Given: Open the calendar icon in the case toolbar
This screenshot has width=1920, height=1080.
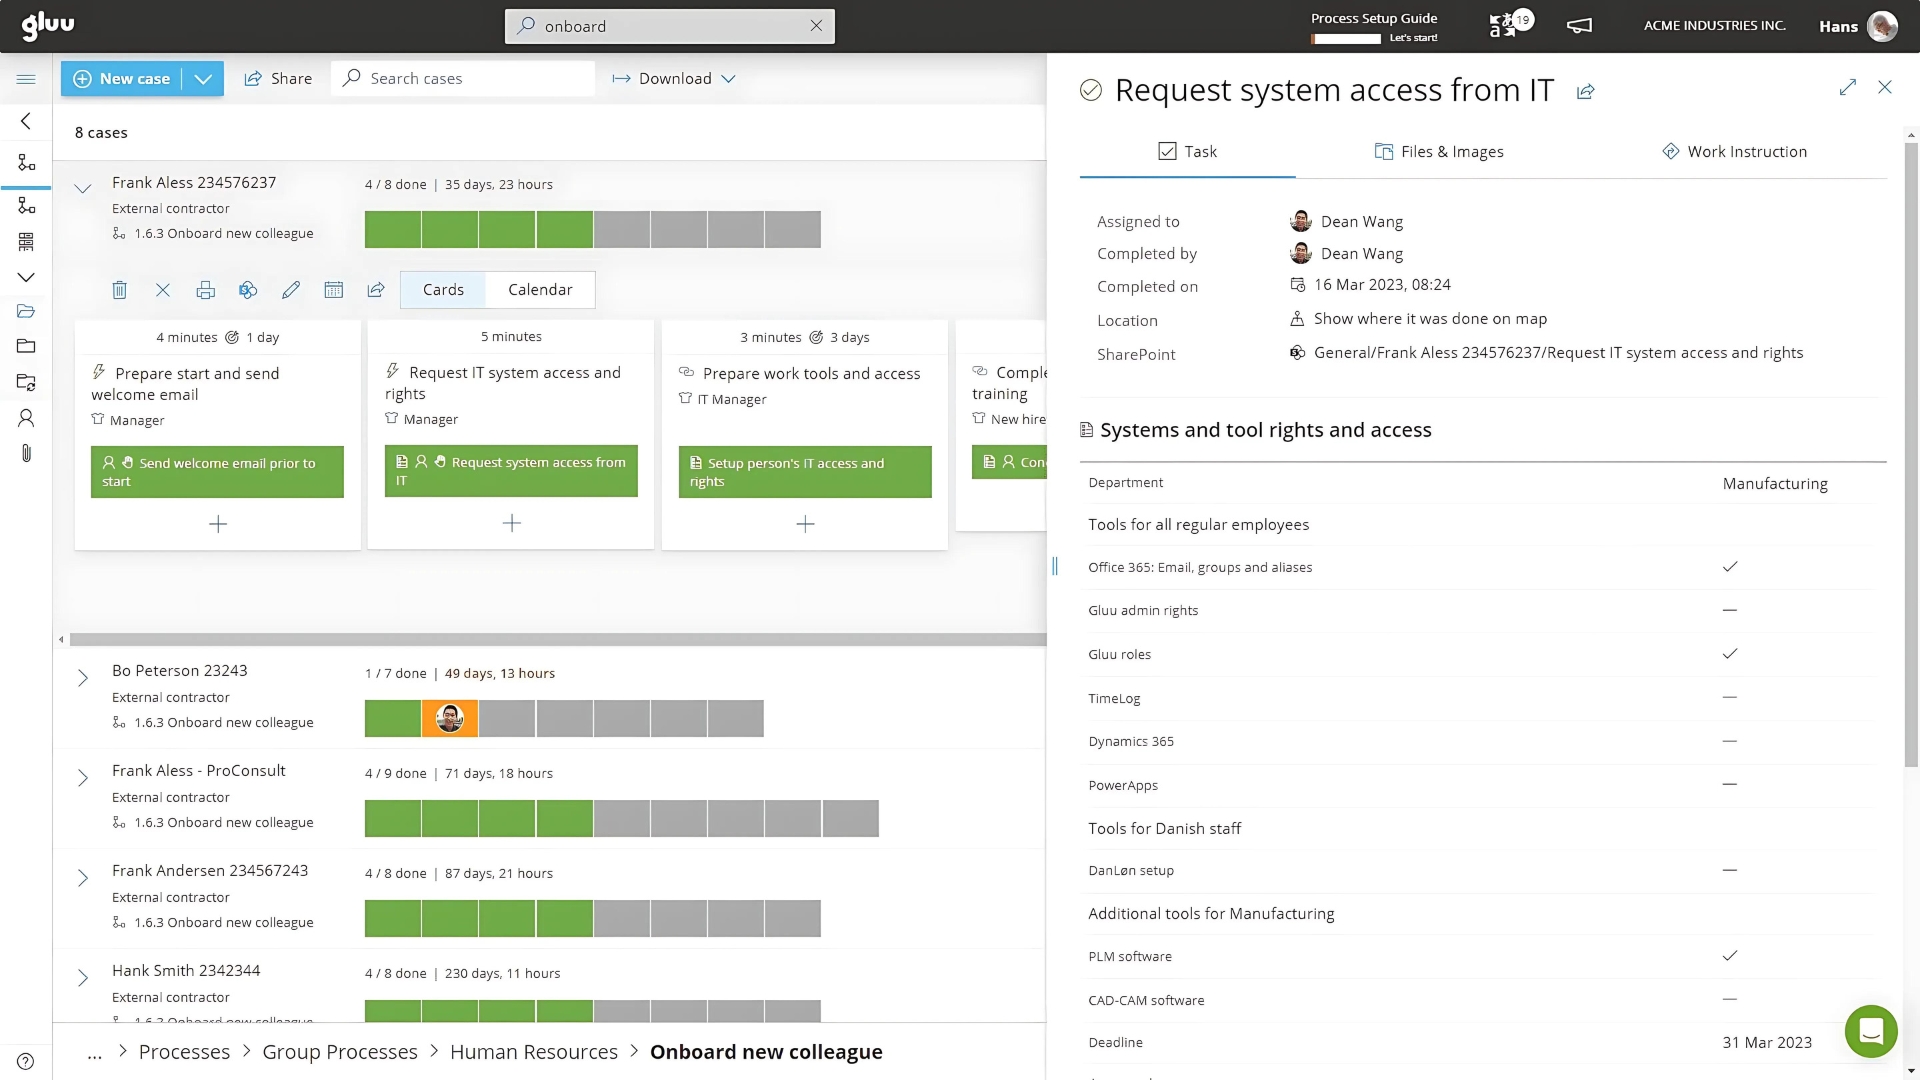Looking at the screenshot, I should coord(334,290).
